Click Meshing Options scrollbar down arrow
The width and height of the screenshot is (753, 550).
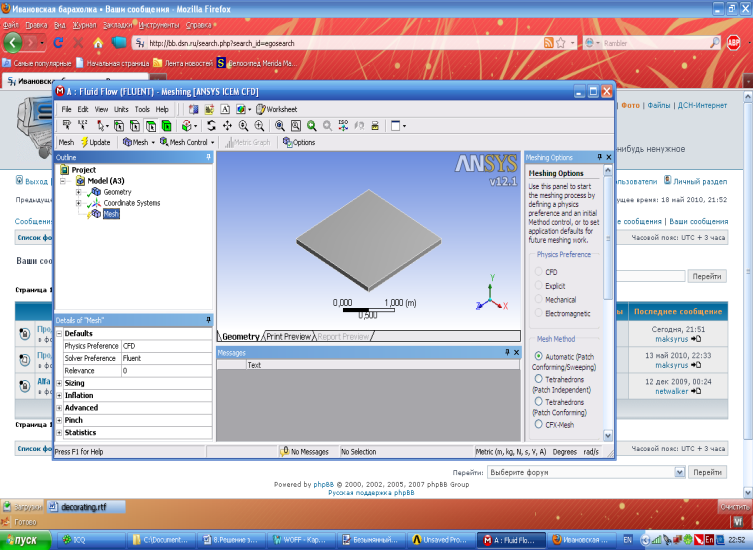(607, 436)
